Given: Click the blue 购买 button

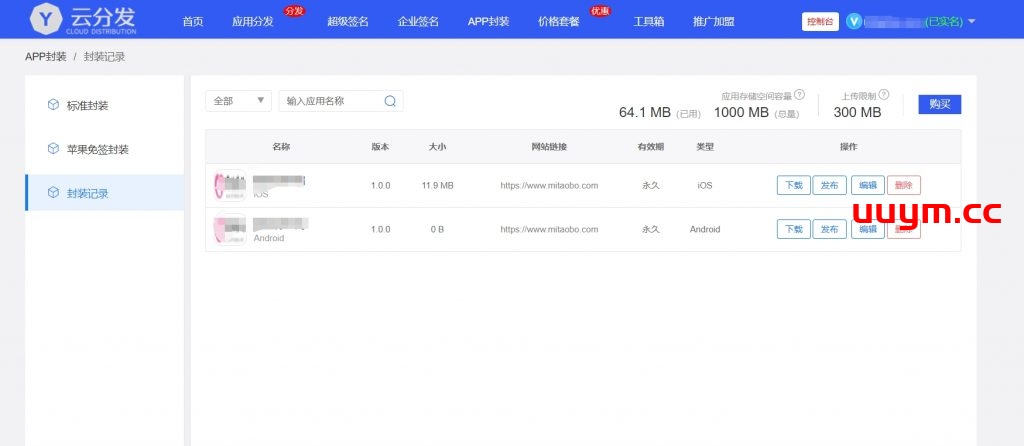Looking at the screenshot, I should (x=939, y=104).
